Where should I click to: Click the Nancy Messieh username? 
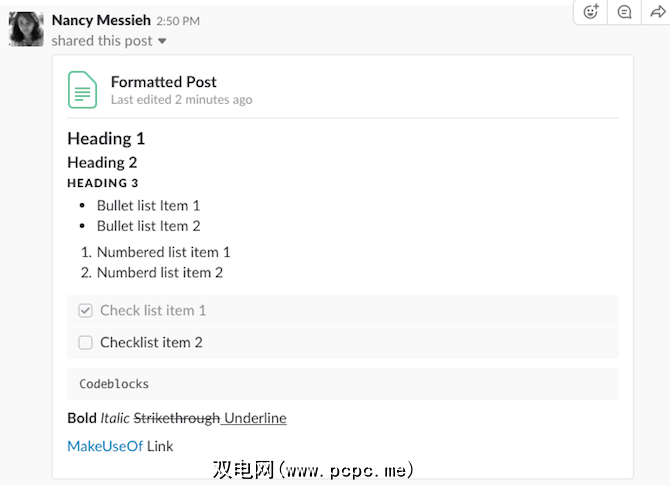click(x=101, y=20)
